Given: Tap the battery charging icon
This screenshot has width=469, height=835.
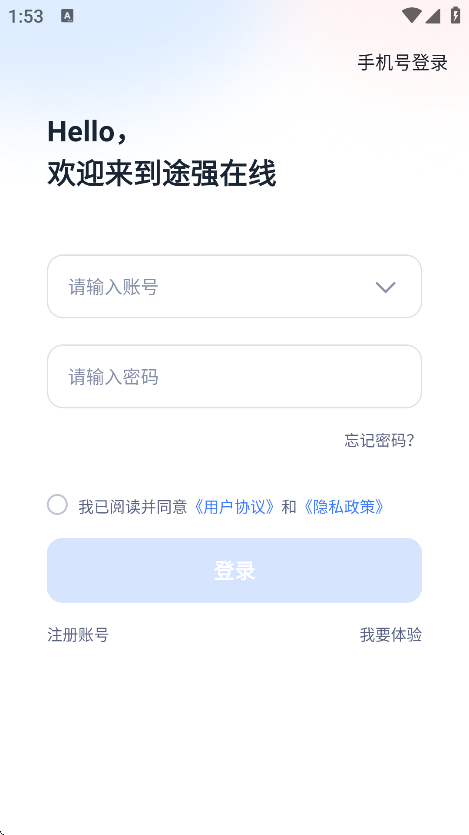Looking at the screenshot, I should pyautogui.click(x=455, y=15).
